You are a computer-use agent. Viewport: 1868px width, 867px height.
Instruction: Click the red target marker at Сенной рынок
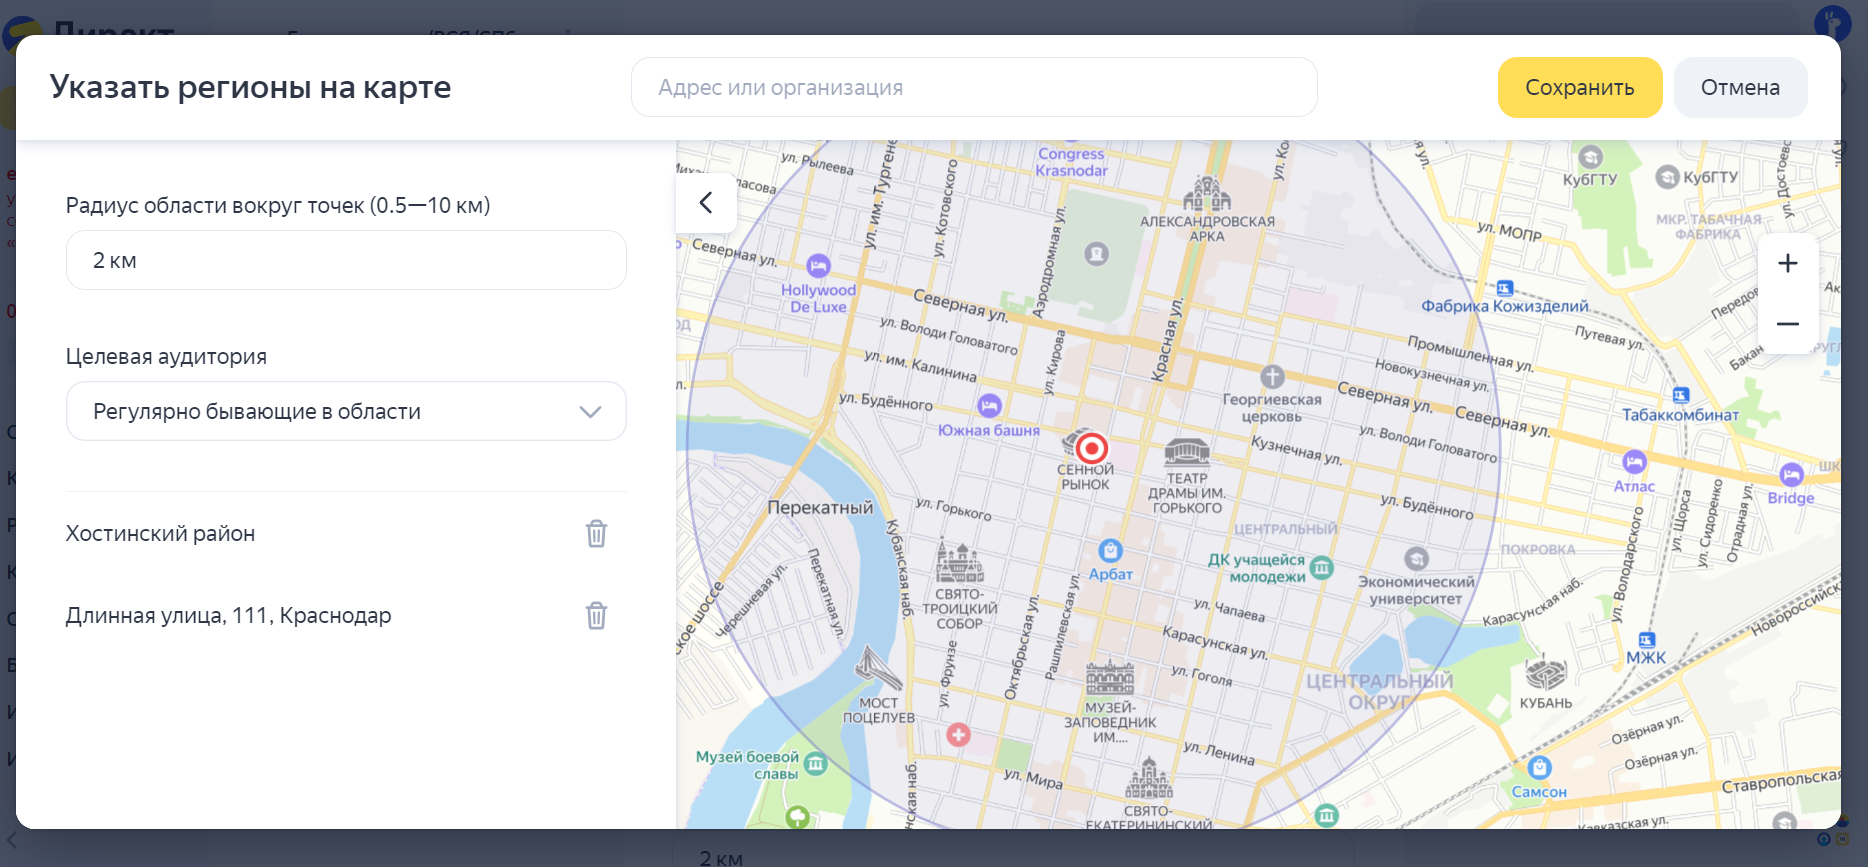1091,447
